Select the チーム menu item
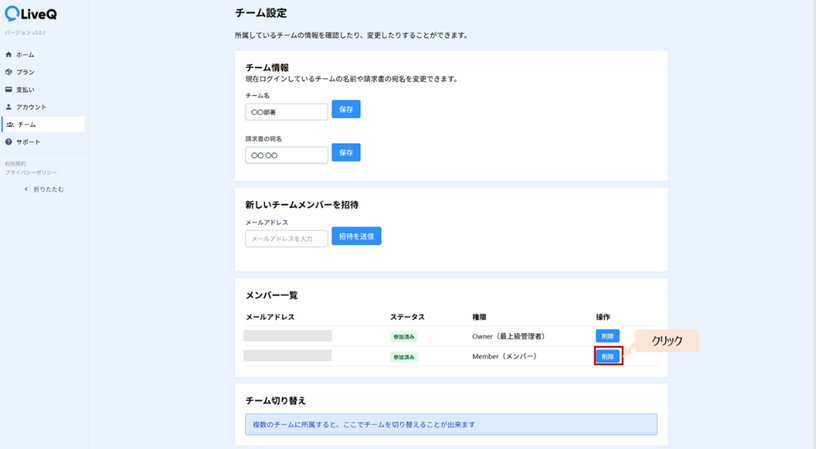Image resolution: width=816 pixels, height=449 pixels. pos(43,124)
